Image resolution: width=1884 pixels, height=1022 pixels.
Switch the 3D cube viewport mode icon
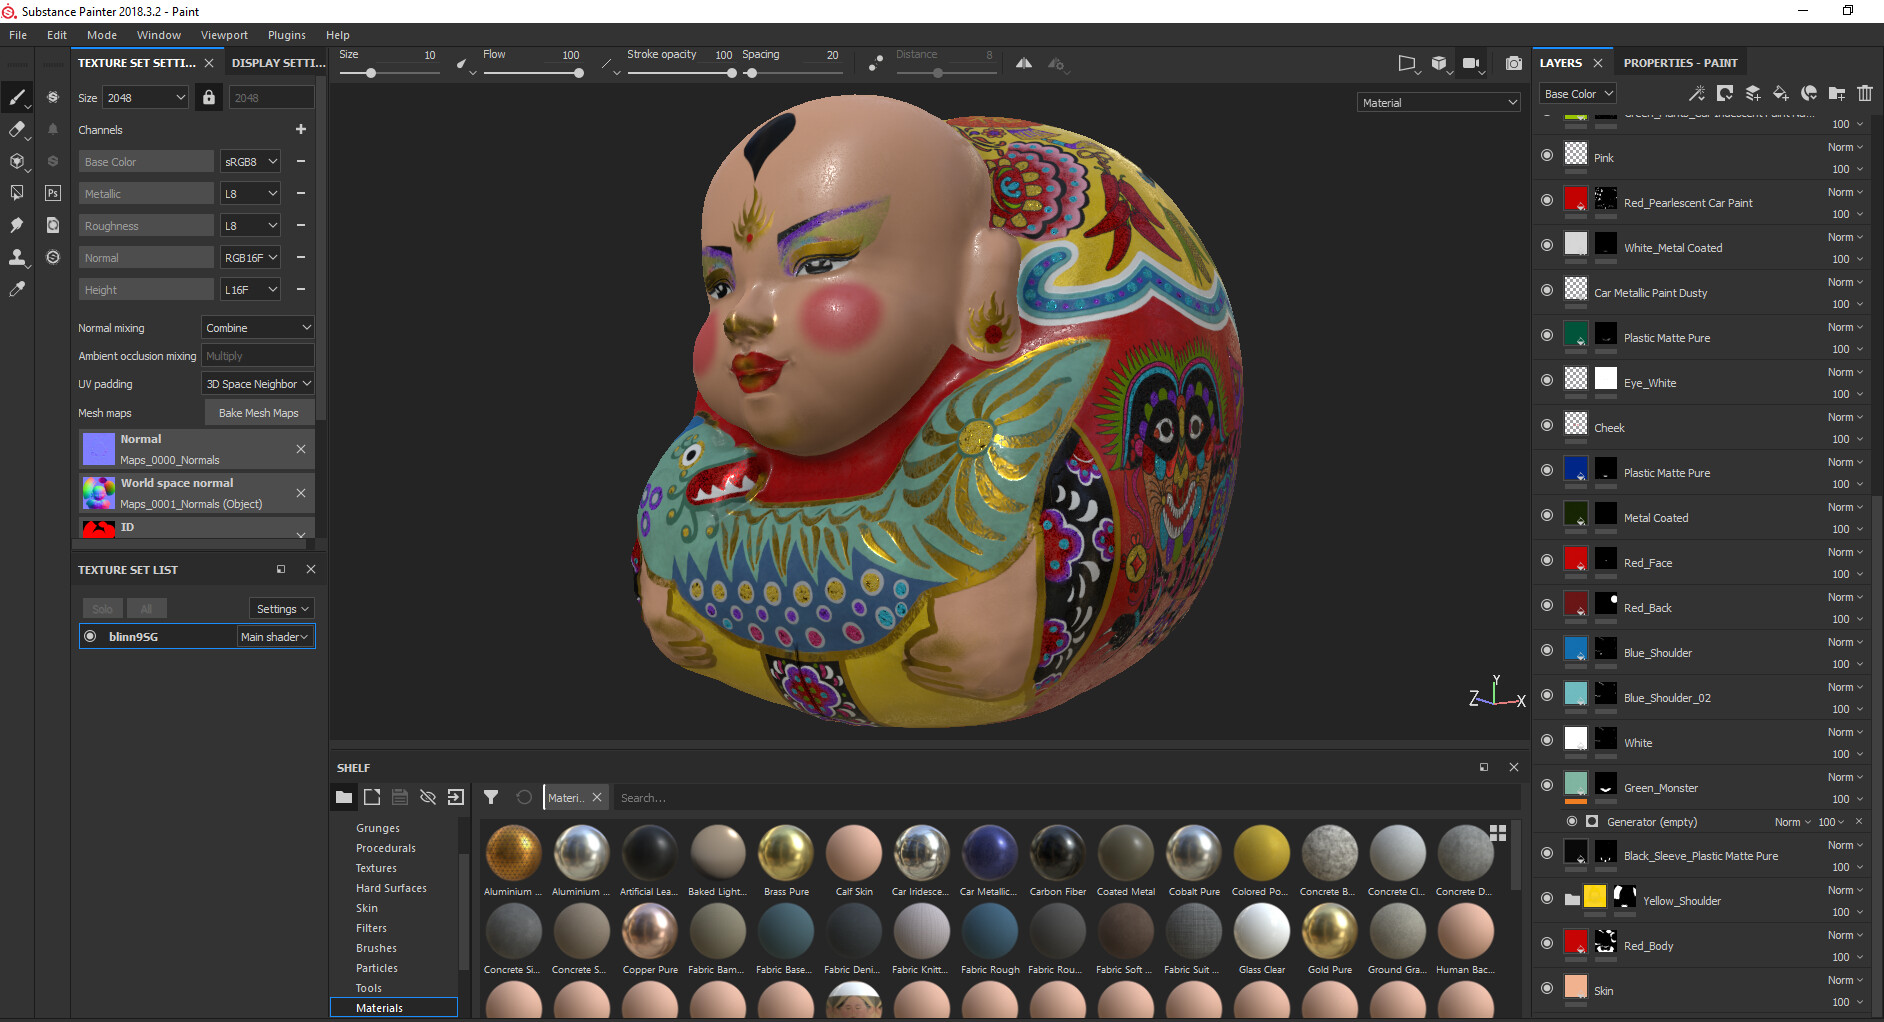(1439, 63)
